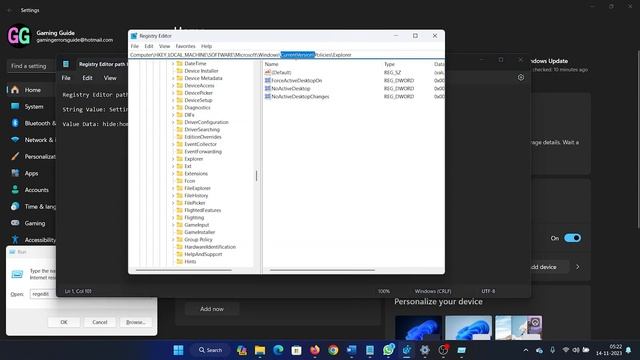Open Notepad's File menu
640x360 pixels.
pos(66,78)
